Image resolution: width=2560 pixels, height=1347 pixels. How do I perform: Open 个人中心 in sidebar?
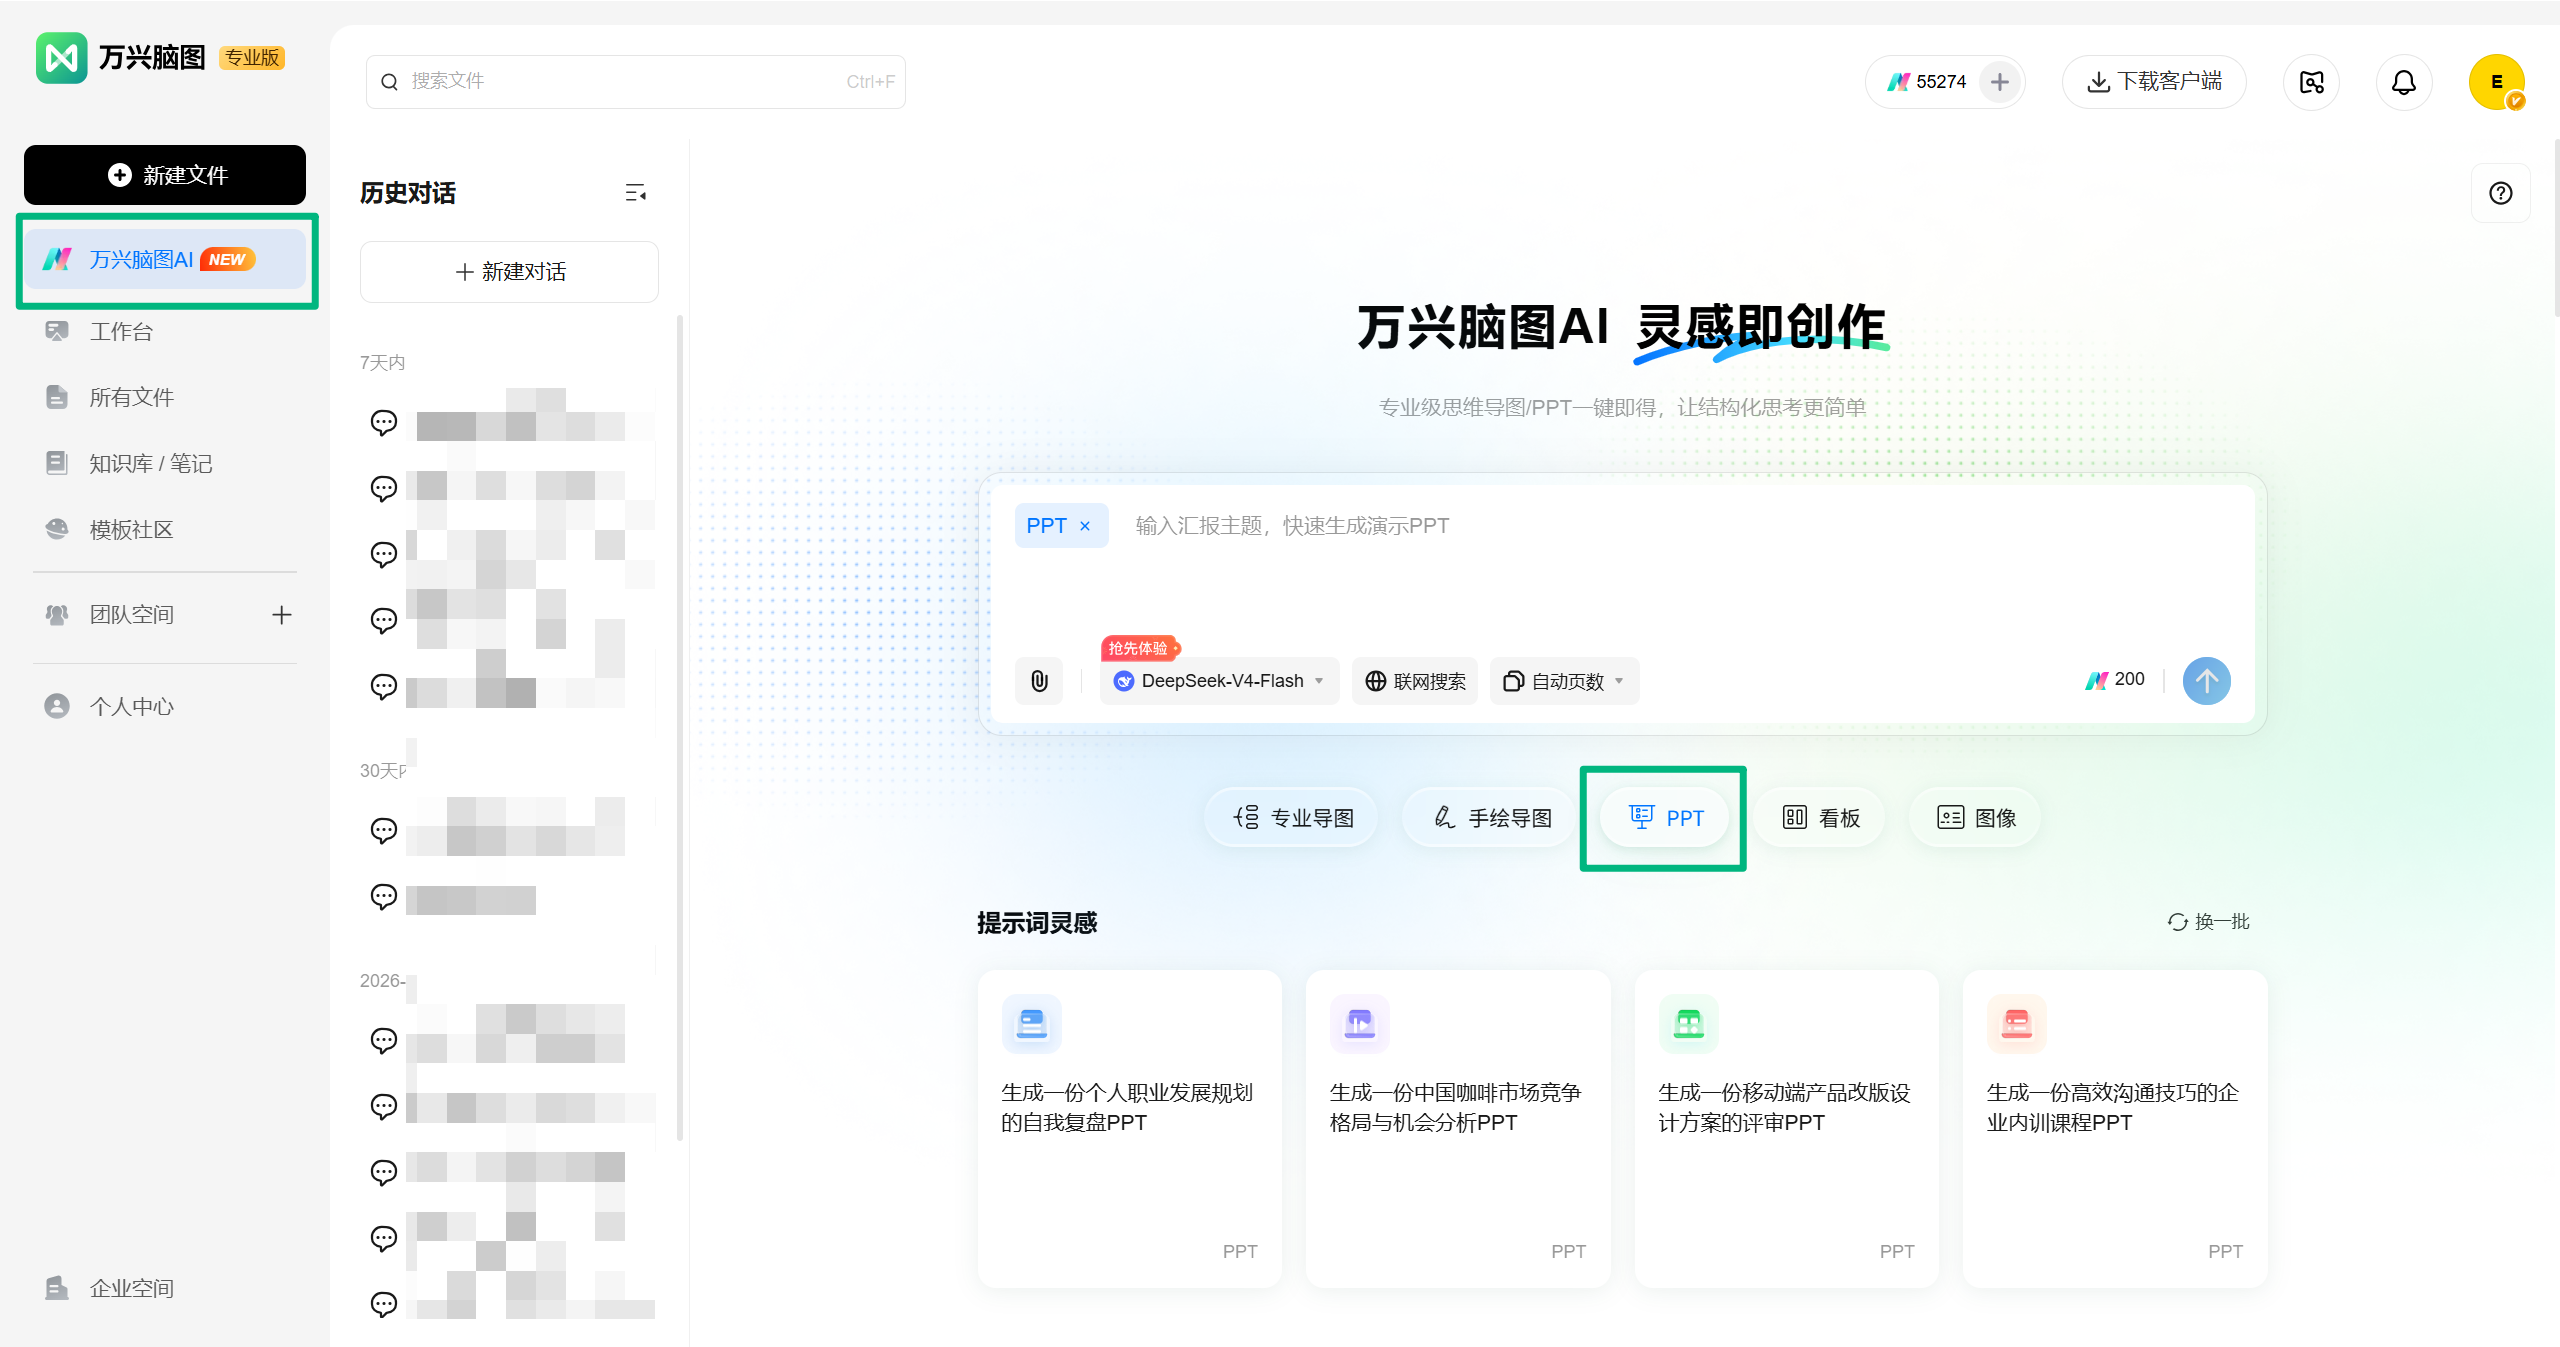coord(131,706)
